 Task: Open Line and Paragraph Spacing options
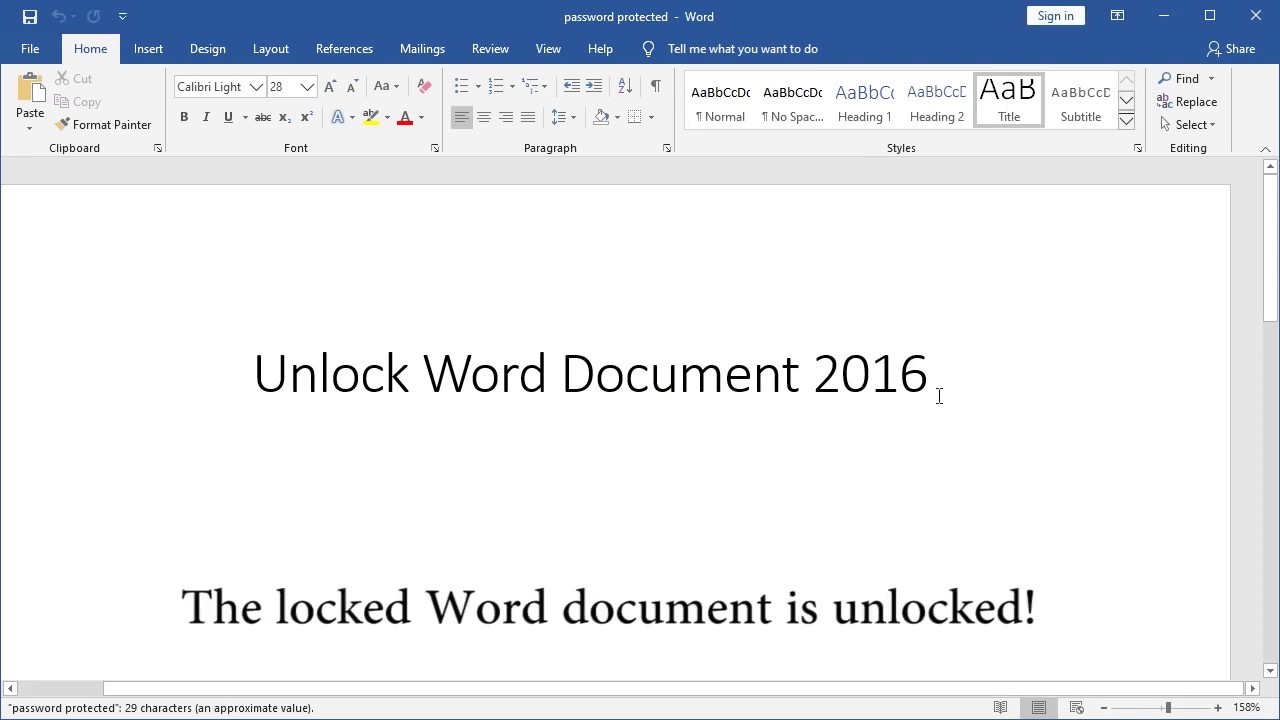tap(564, 118)
